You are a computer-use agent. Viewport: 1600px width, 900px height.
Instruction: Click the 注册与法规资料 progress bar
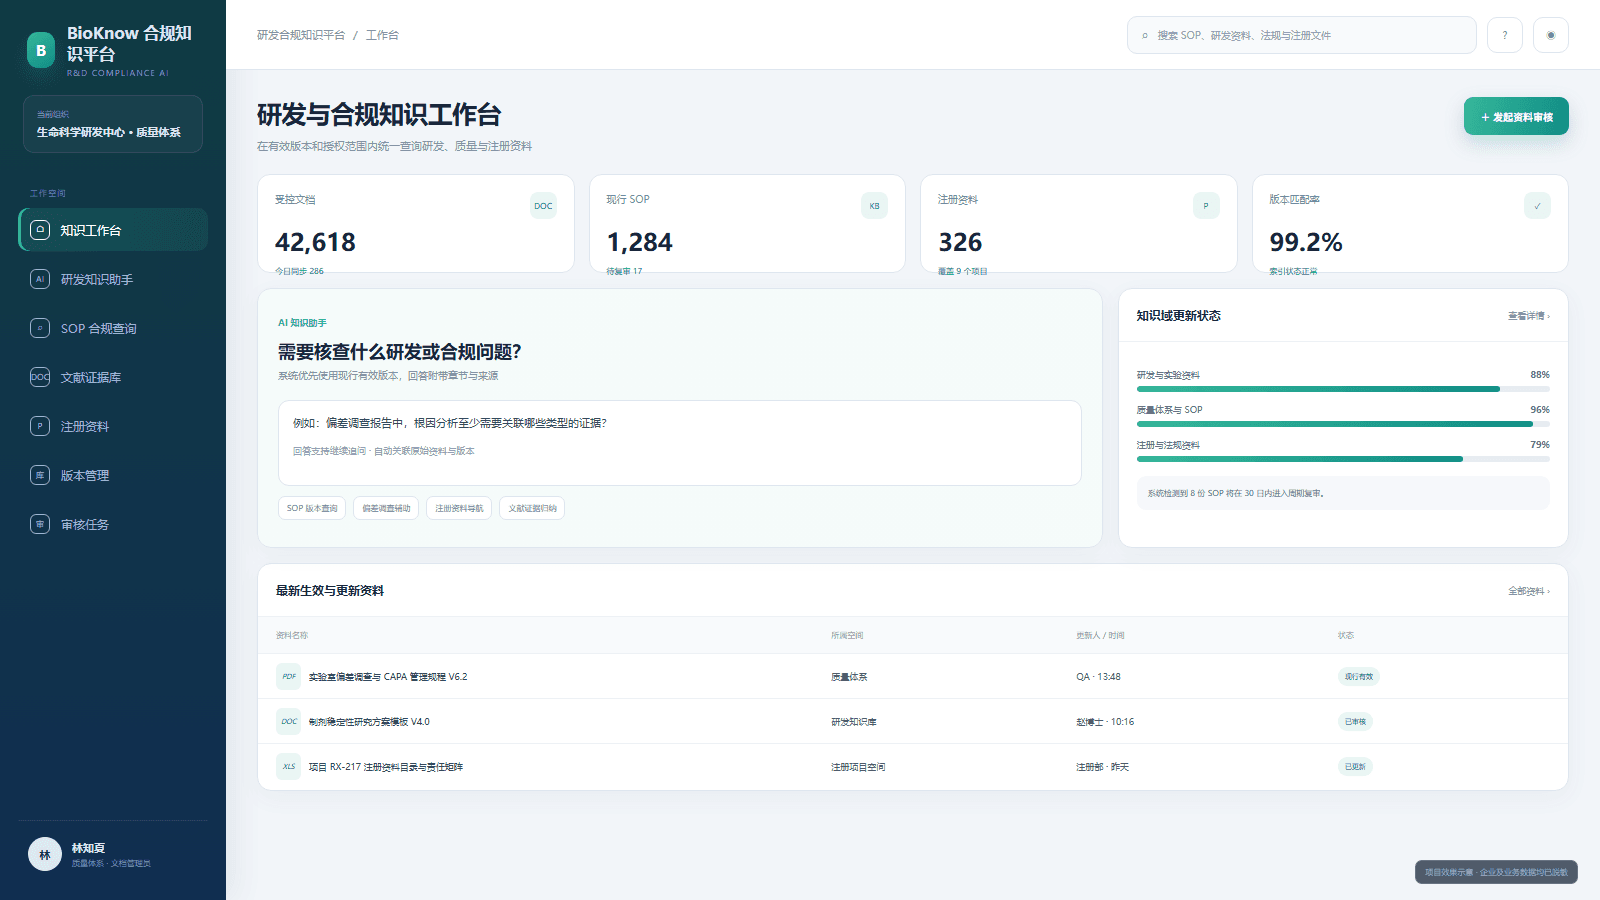pyautogui.click(x=1343, y=459)
